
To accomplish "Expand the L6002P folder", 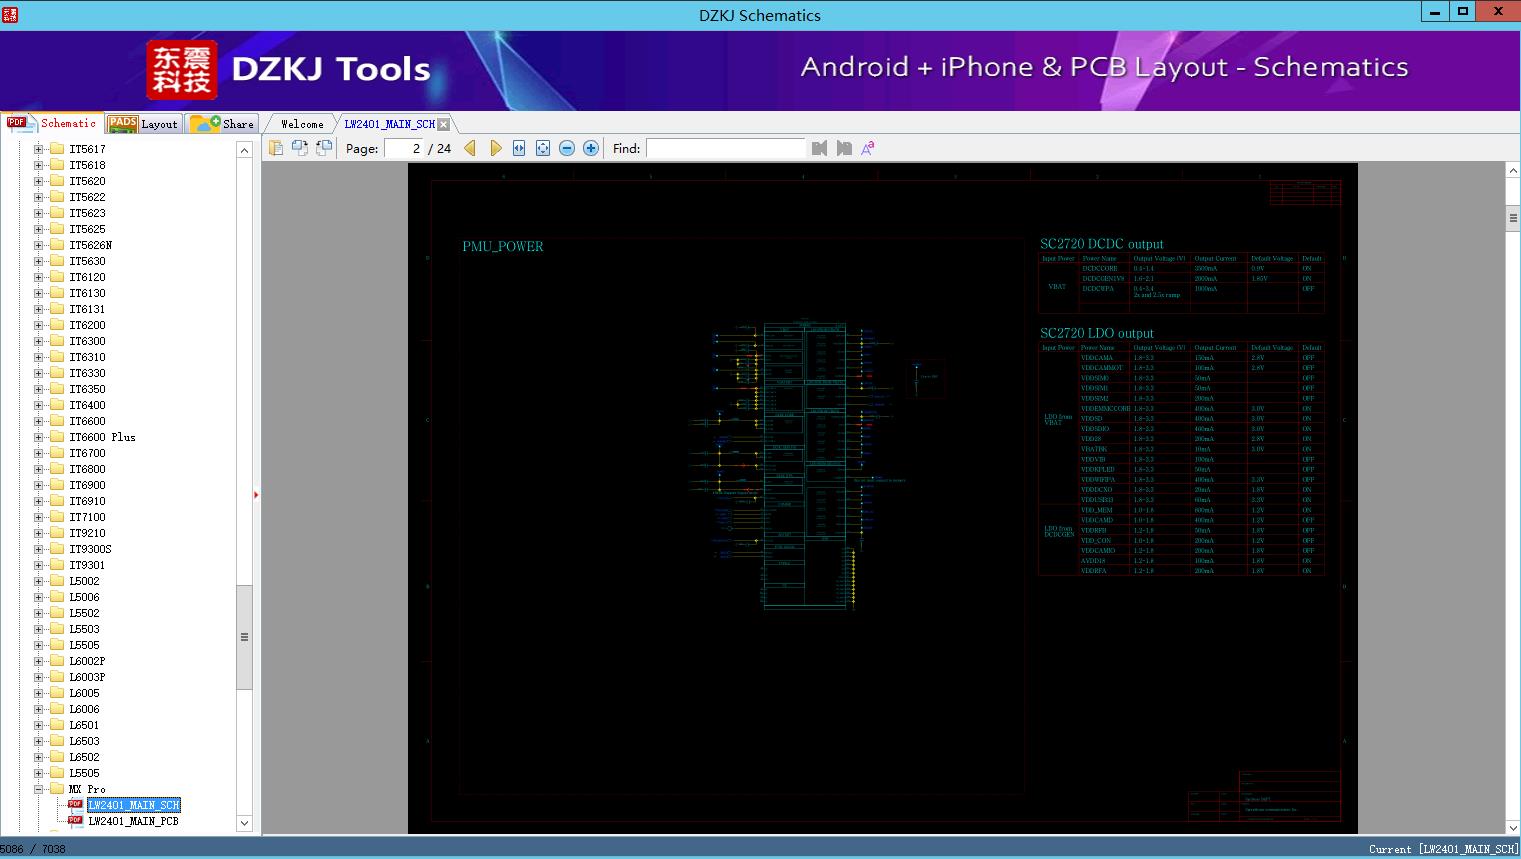I will pyautogui.click(x=39, y=661).
